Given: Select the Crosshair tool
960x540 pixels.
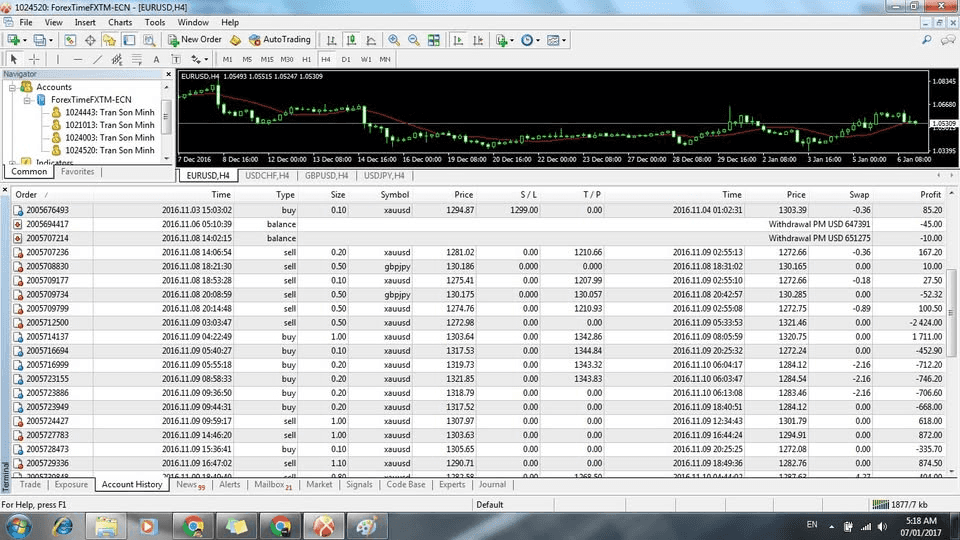Looking at the screenshot, I should 35,59.
